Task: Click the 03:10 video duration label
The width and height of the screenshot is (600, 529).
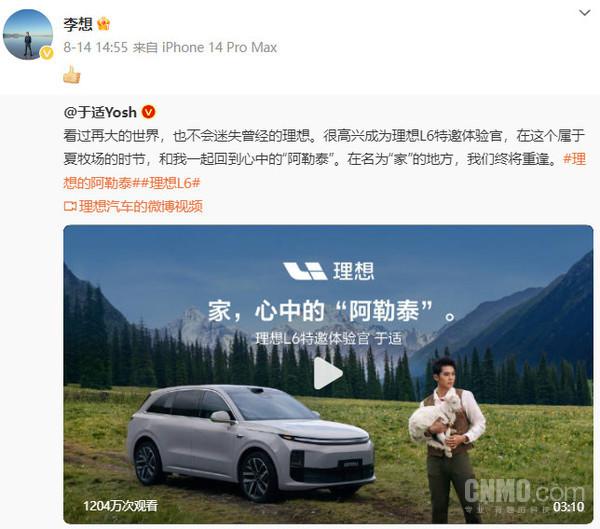Action: coord(569,507)
